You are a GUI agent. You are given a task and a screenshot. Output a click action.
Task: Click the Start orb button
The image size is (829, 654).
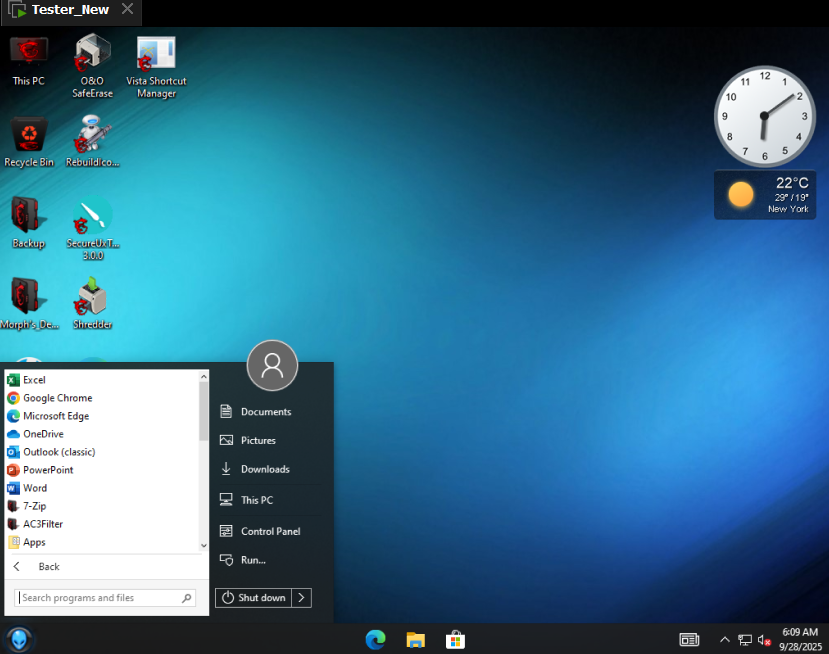click(20, 638)
